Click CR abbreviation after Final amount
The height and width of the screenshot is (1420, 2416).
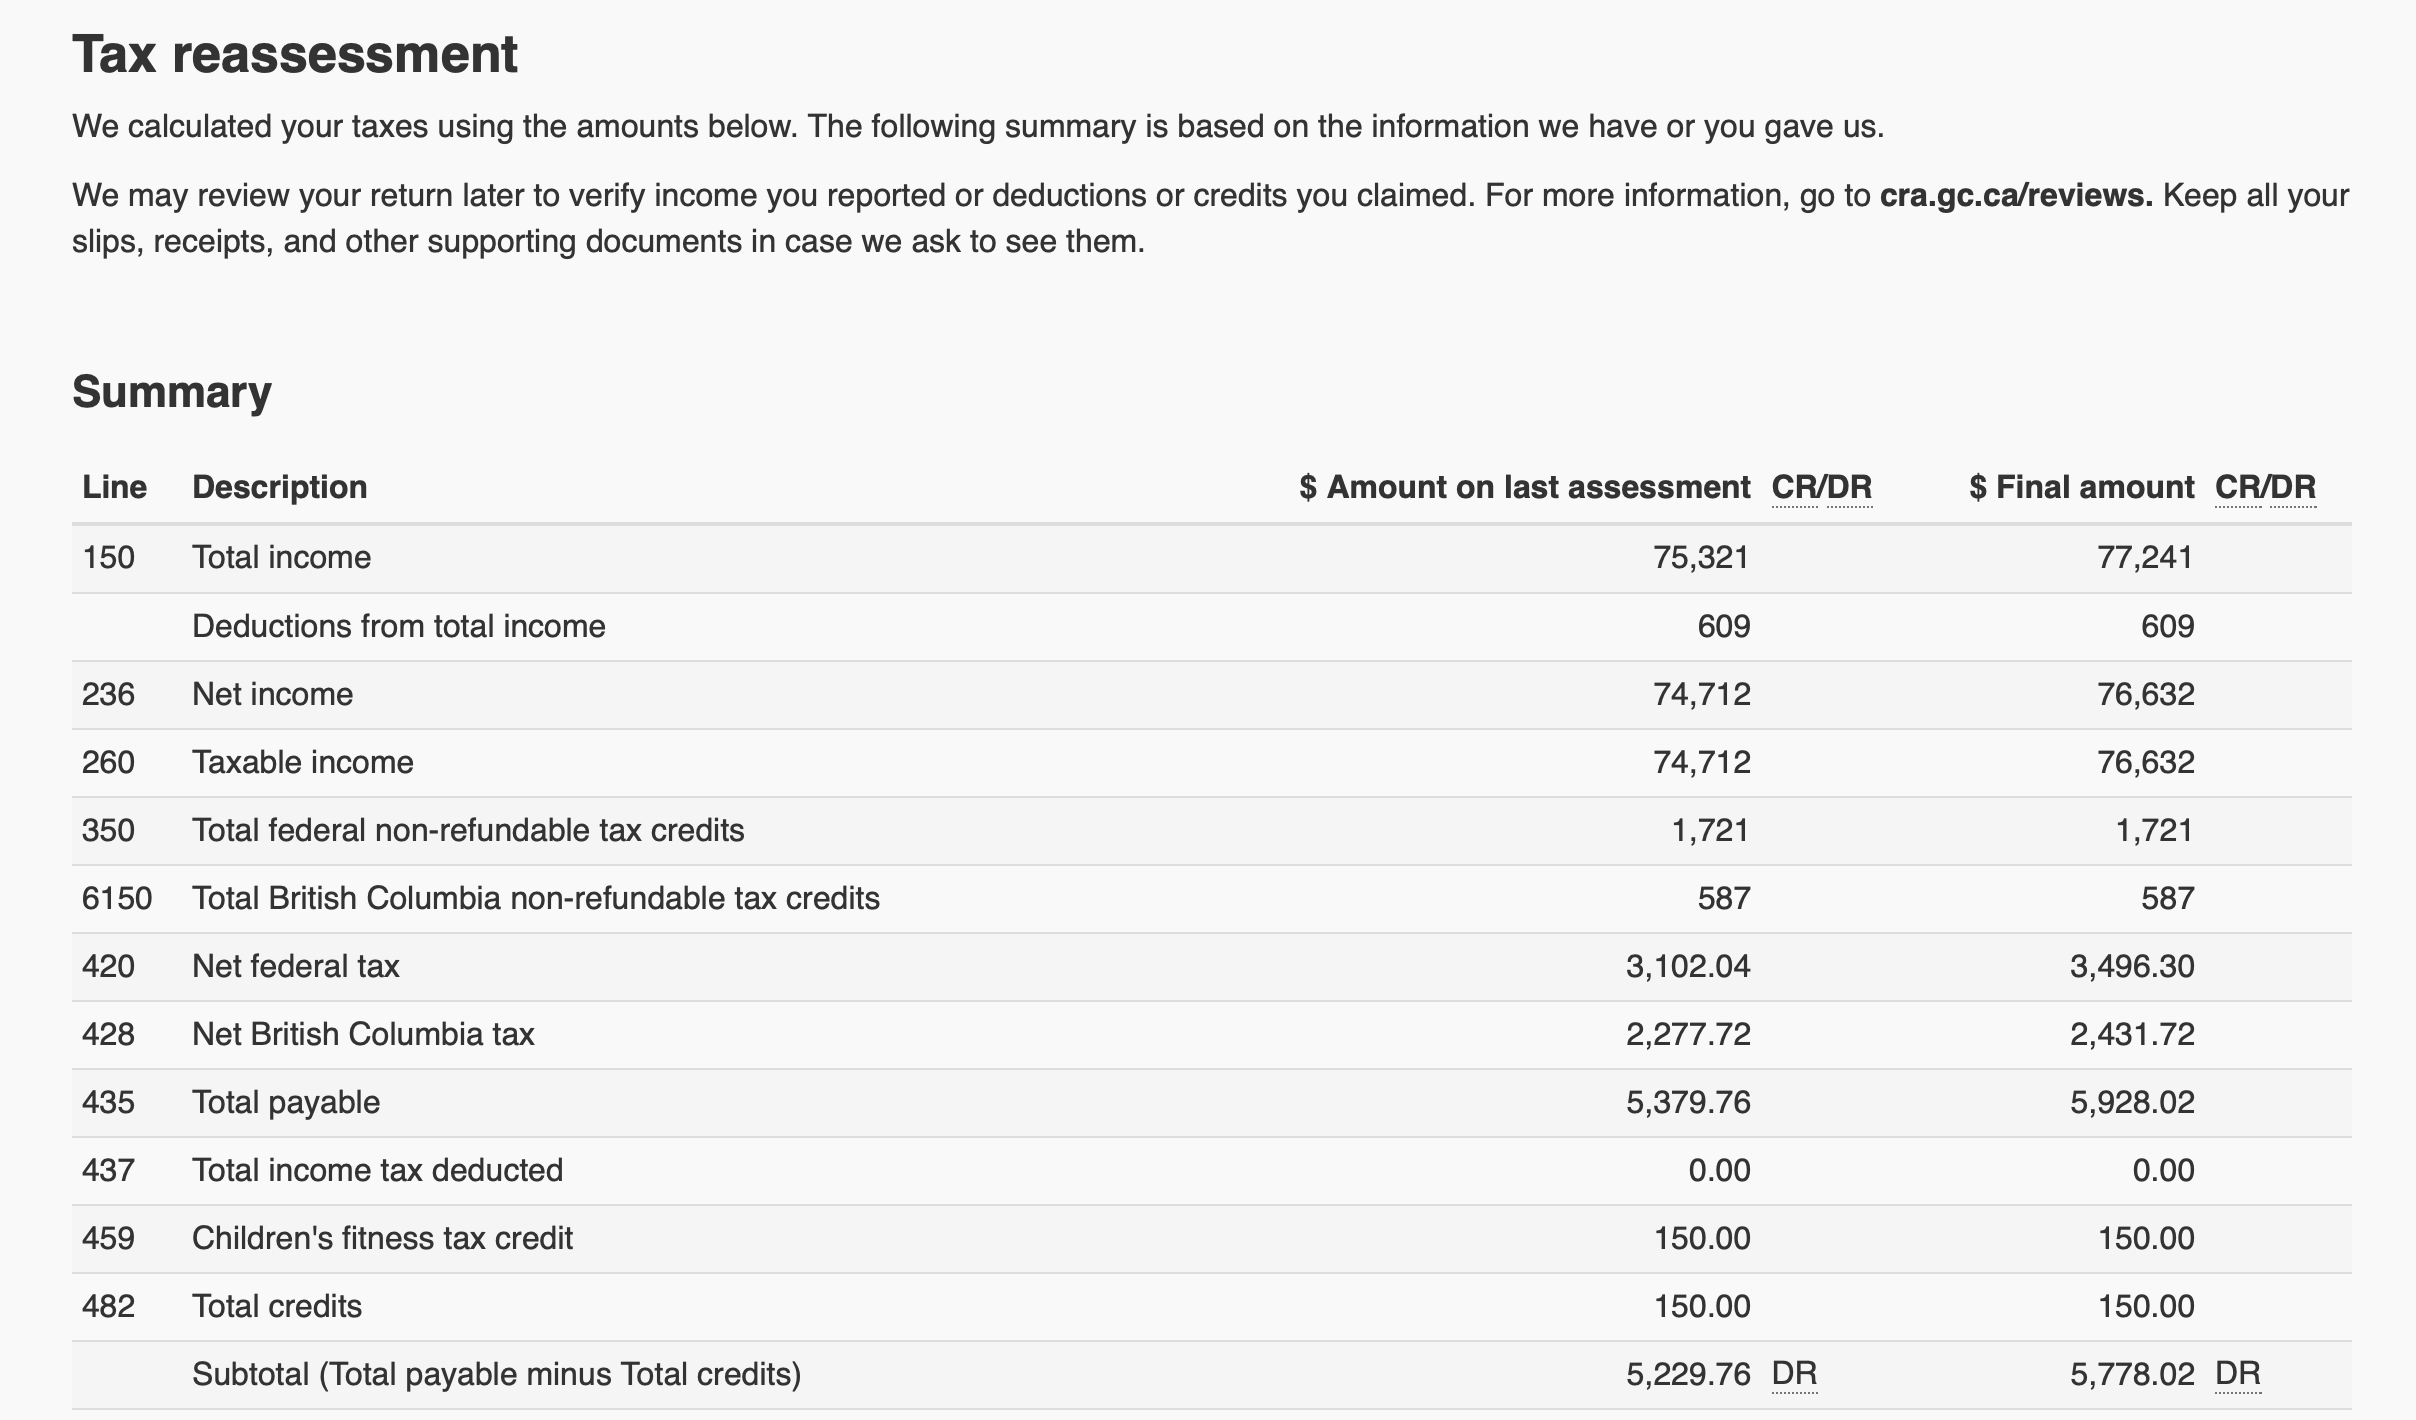(2238, 488)
